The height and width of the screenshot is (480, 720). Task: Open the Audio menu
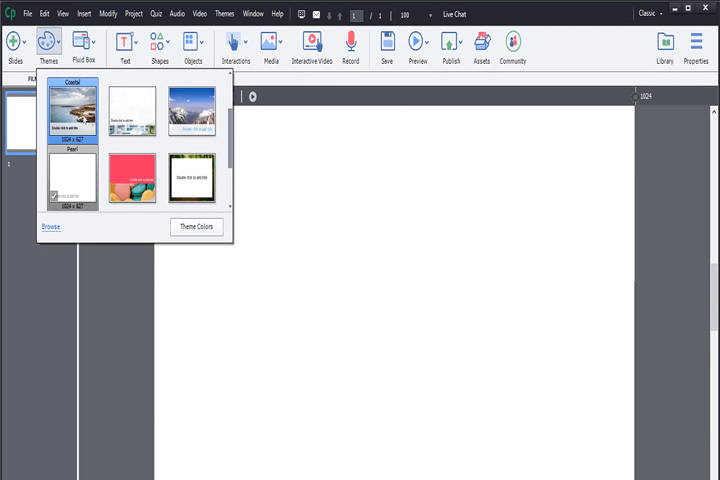(x=177, y=14)
